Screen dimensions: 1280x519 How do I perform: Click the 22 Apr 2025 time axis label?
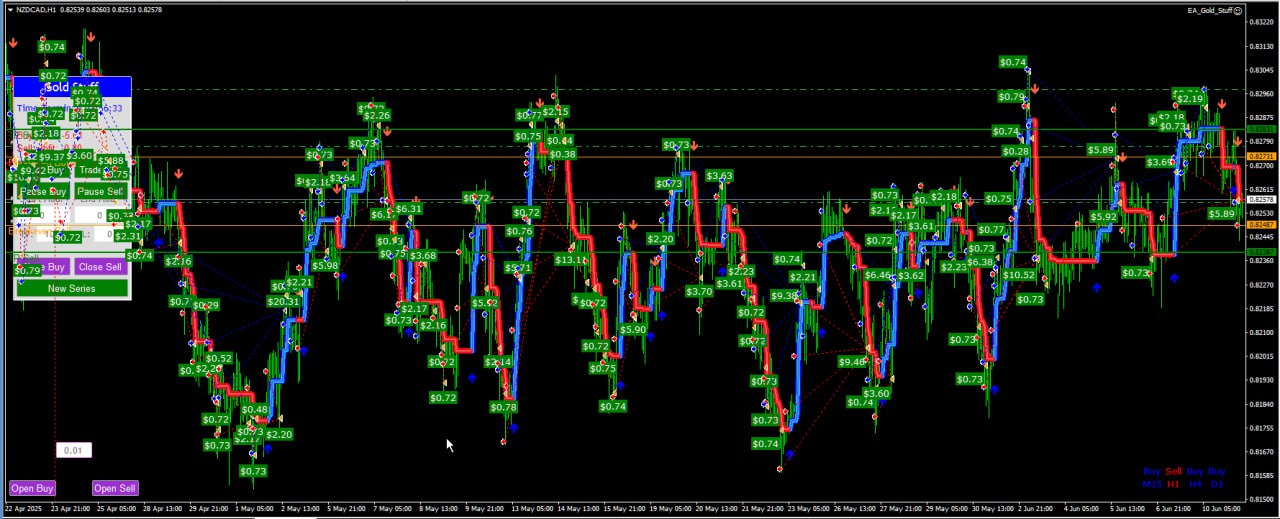[24, 508]
